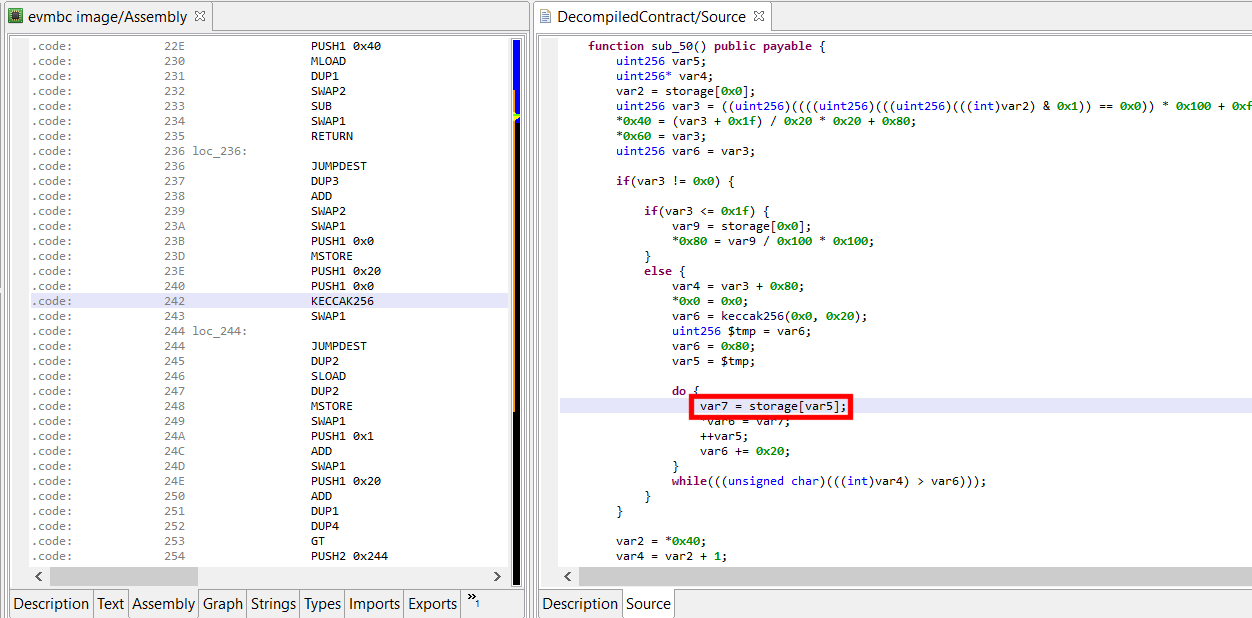The height and width of the screenshot is (618, 1252).
Task: Select the Assembly tab at the panel bottom
Action: pyautogui.click(x=163, y=604)
